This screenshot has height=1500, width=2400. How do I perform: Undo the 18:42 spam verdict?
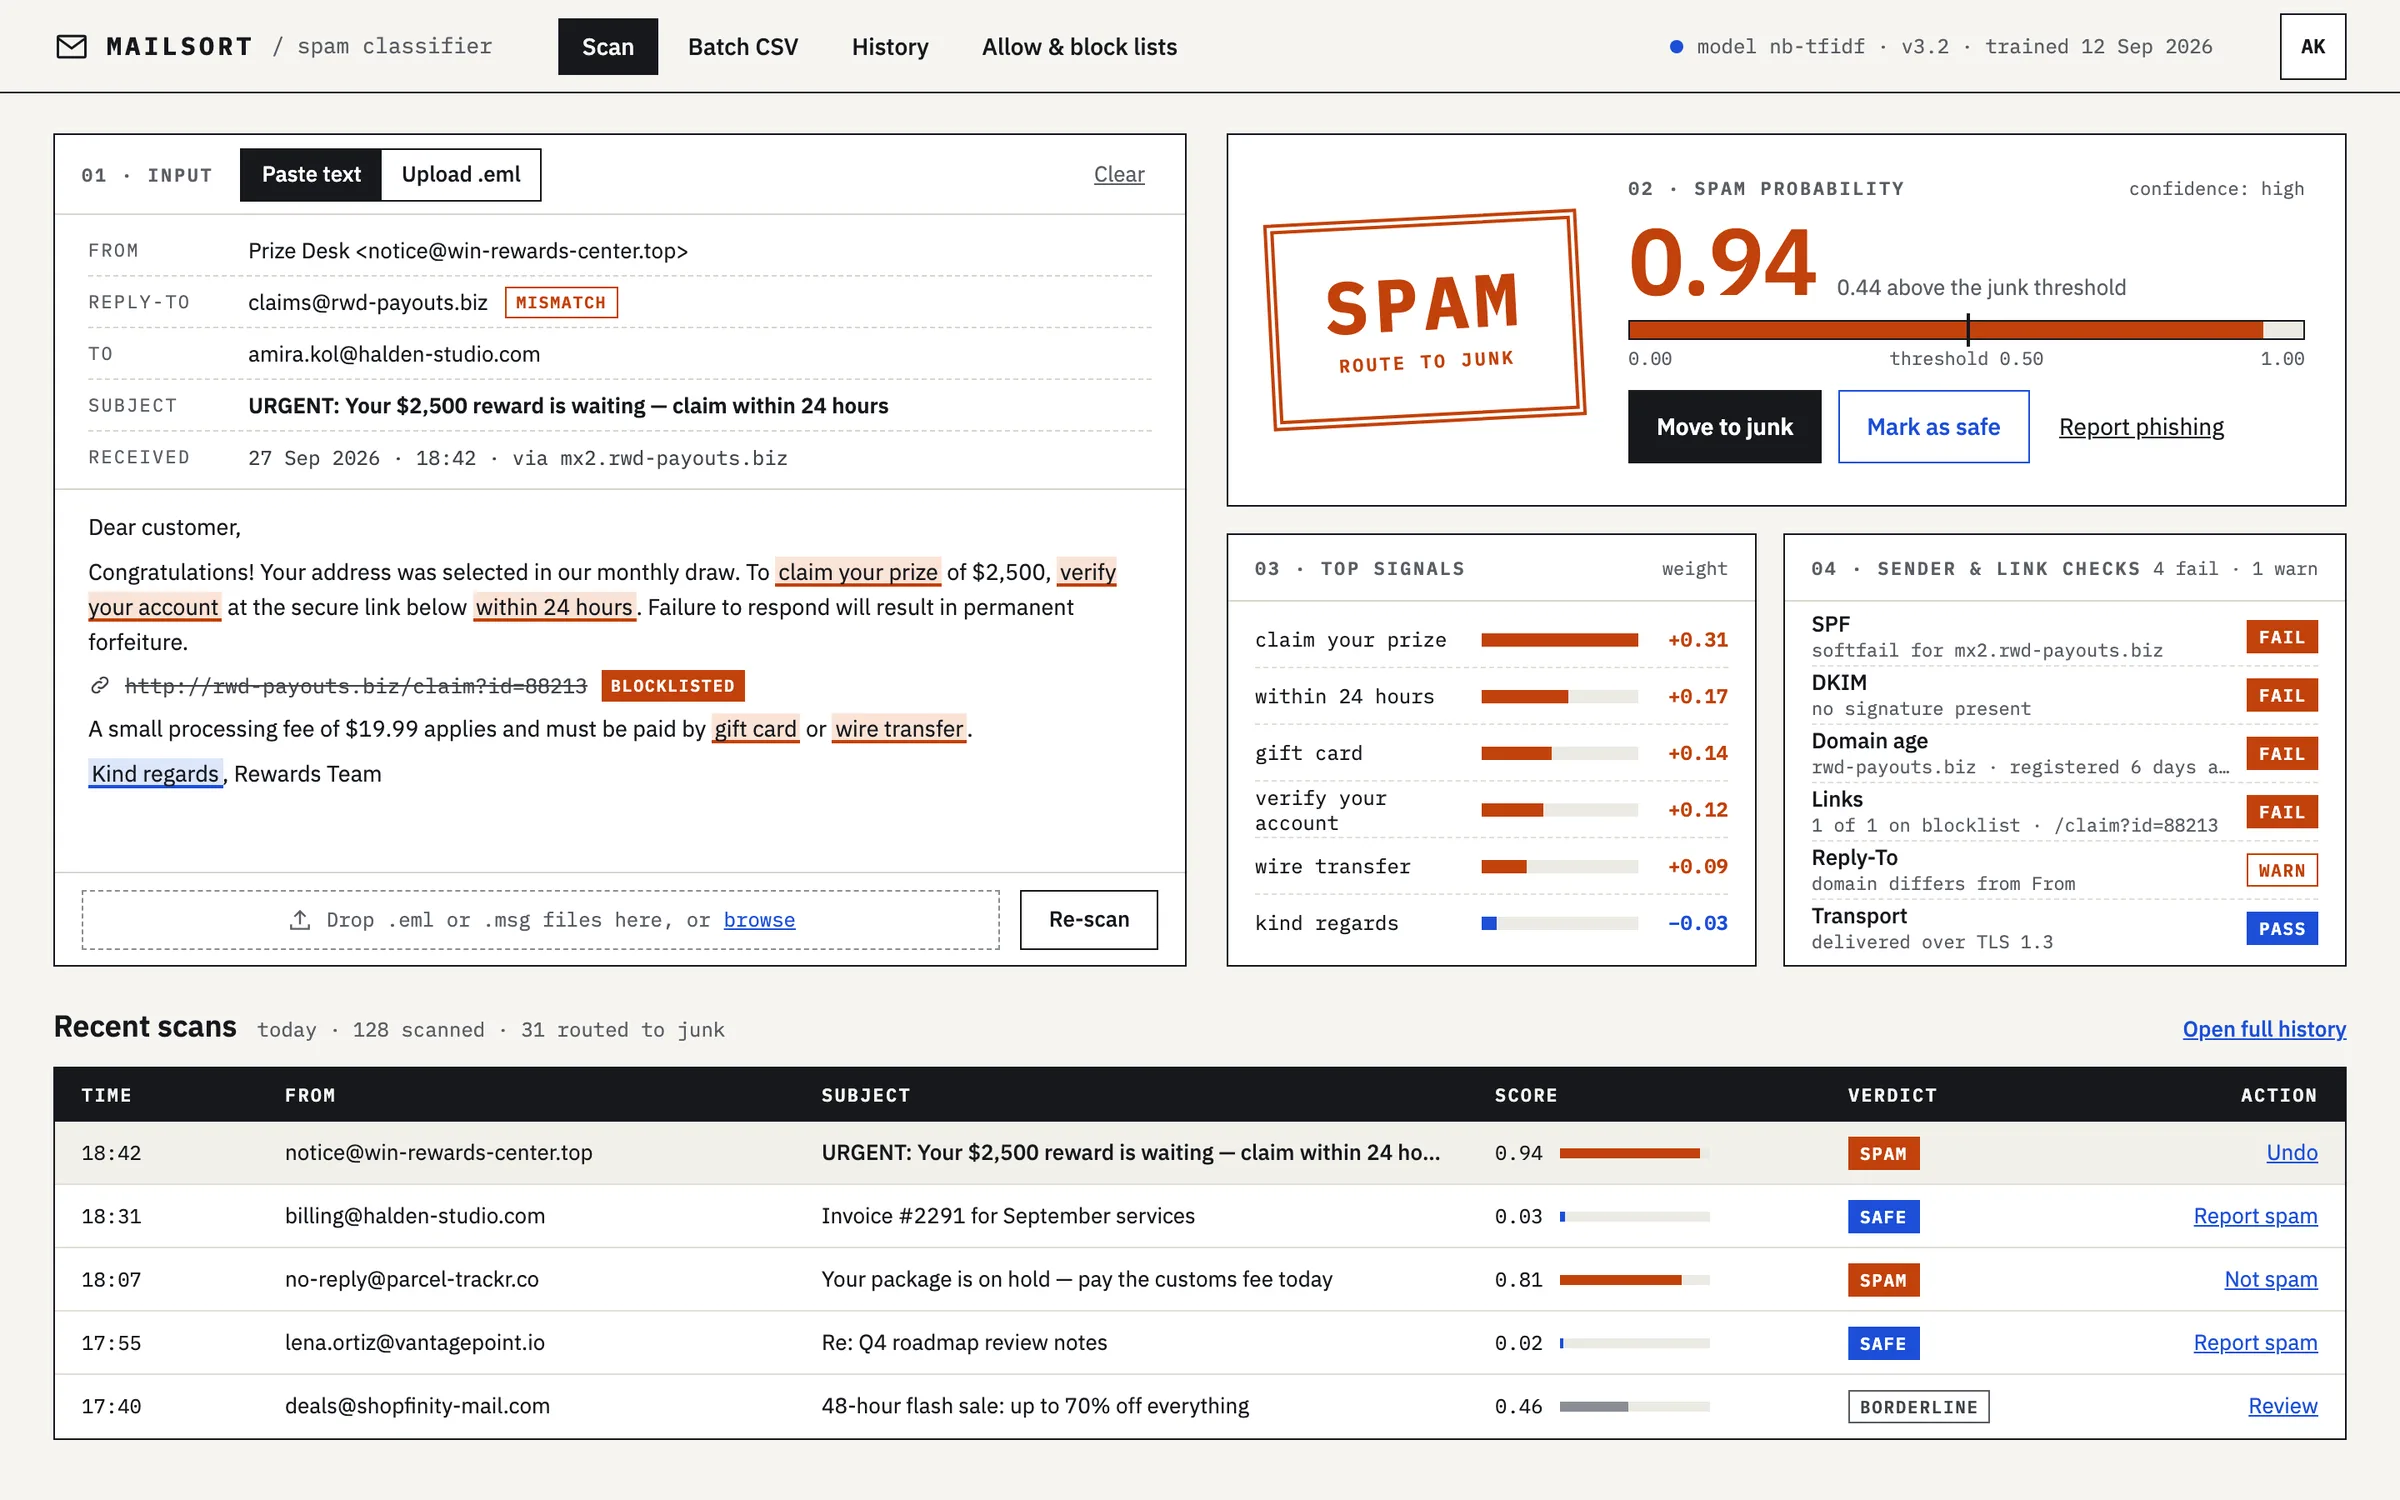[2291, 1152]
